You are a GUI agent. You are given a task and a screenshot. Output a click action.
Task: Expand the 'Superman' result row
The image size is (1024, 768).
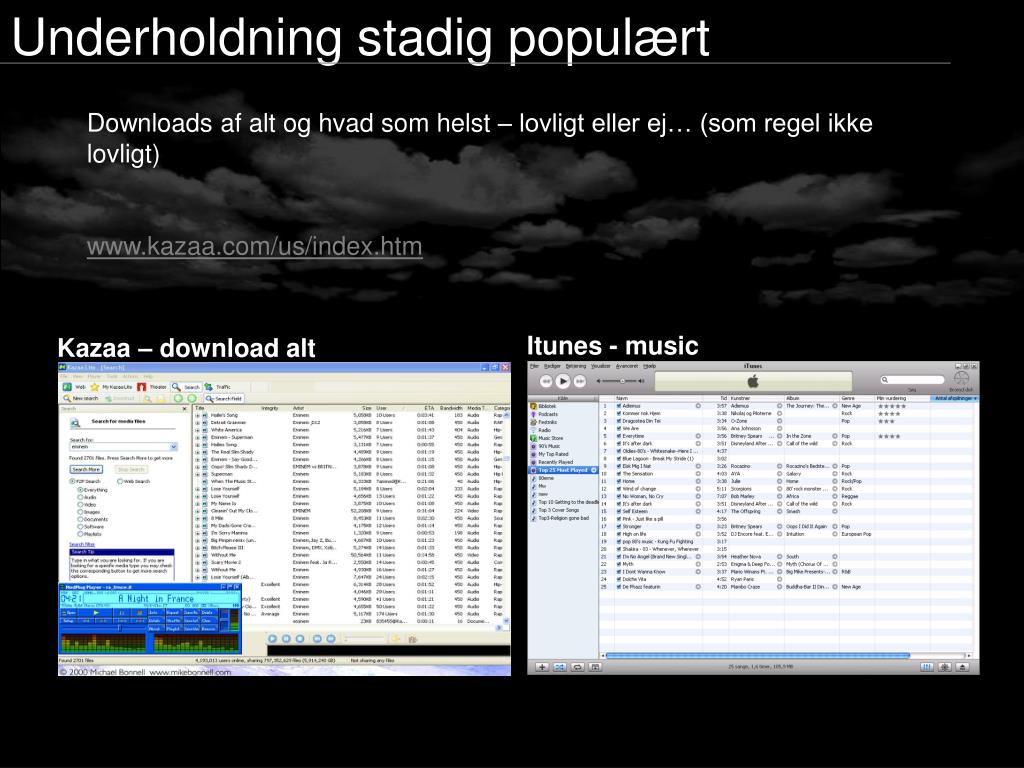click(197, 474)
